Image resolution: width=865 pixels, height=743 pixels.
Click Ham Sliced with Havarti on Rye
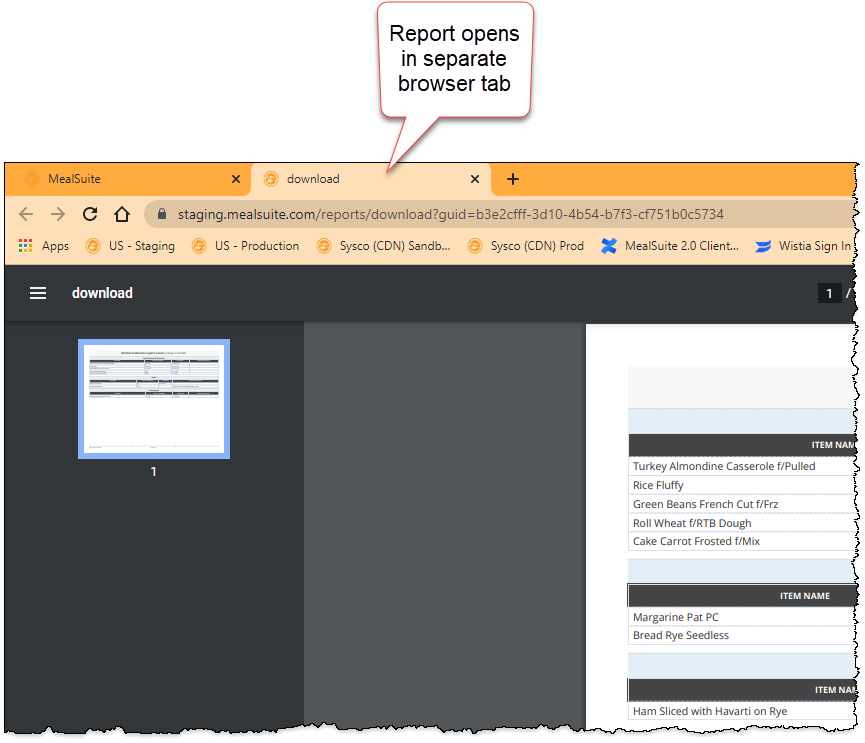click(x=743, y=712)
